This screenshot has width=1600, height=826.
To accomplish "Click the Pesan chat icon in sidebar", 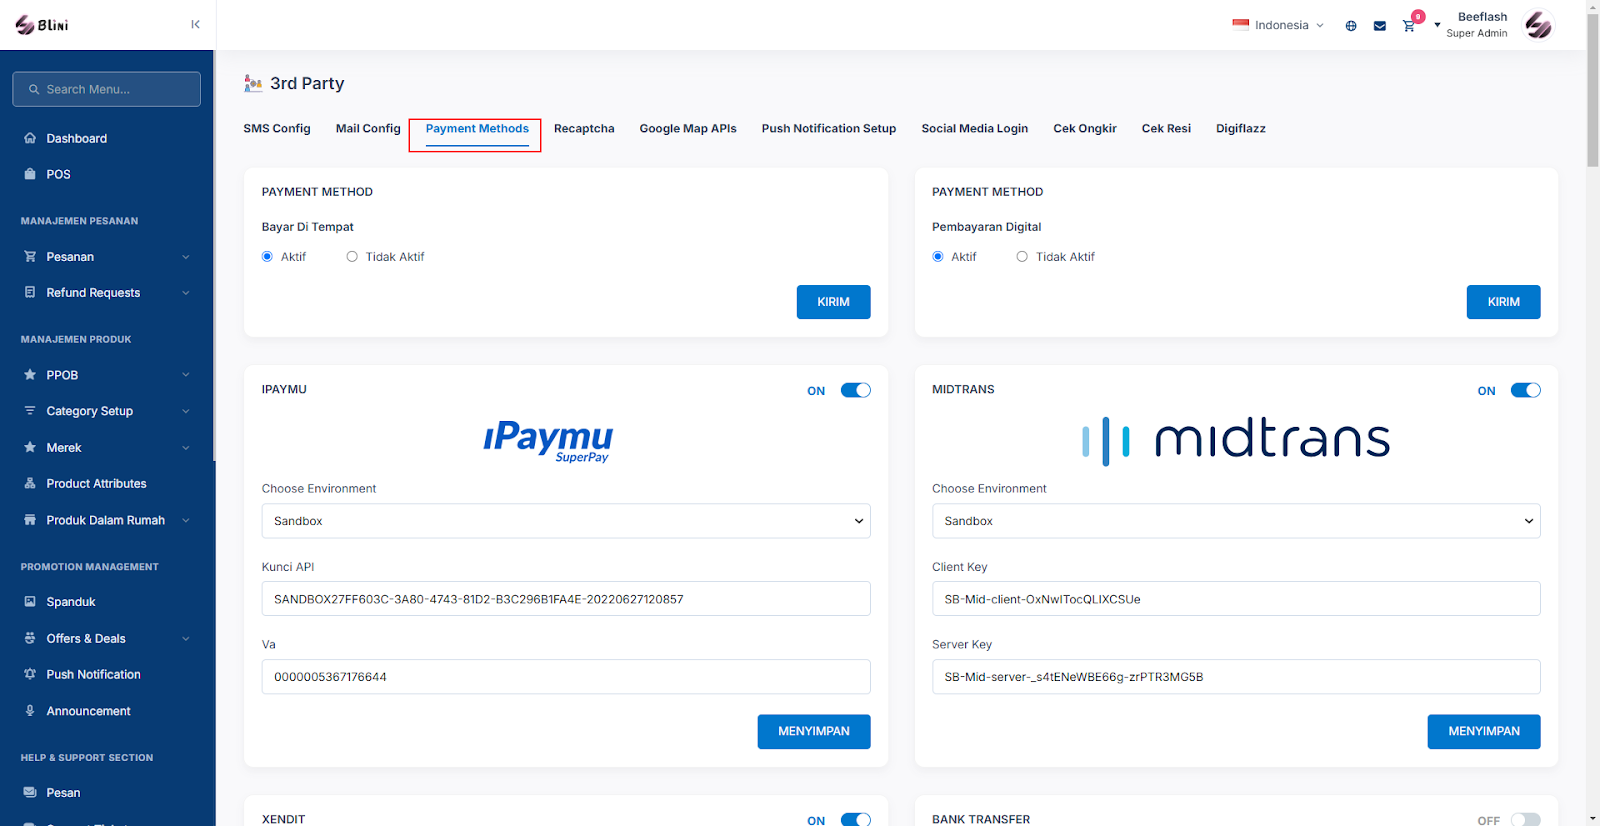I will [x=30, y=793].
